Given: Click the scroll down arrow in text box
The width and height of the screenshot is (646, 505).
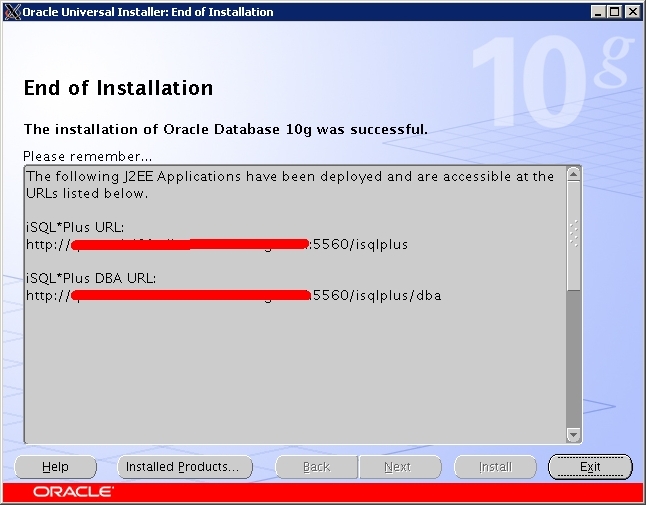Looking at the screenshot, I should point(573,435).
